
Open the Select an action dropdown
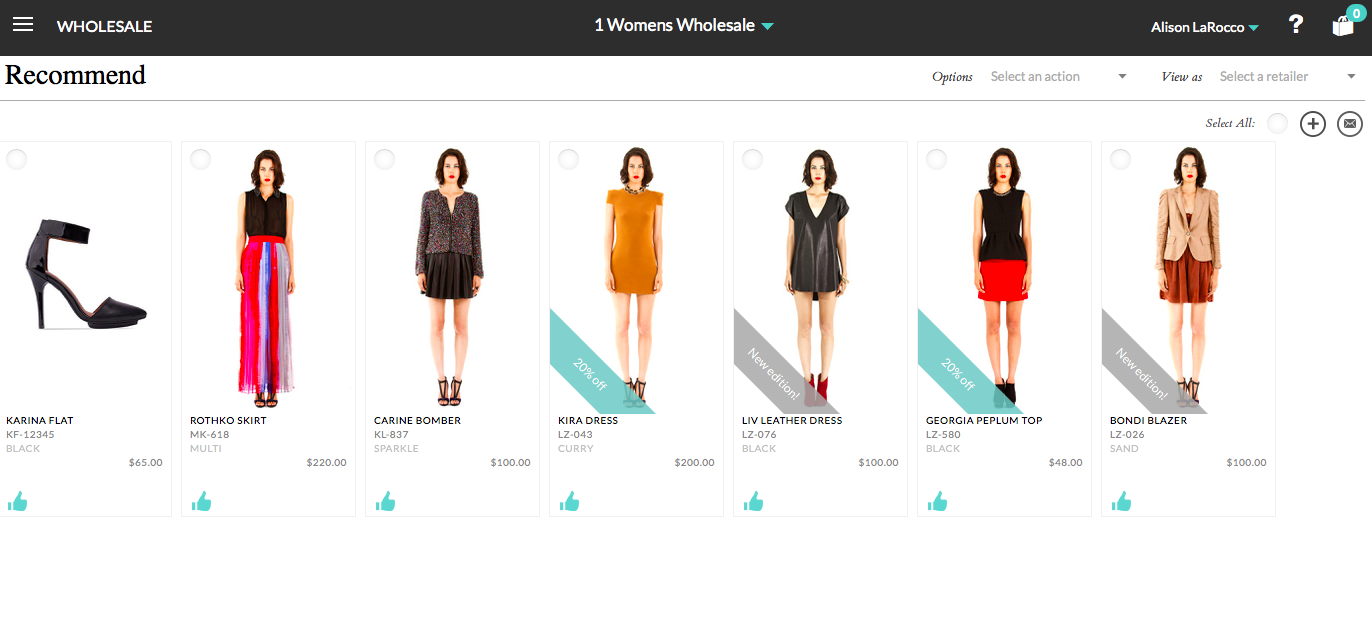[1059, 76]
